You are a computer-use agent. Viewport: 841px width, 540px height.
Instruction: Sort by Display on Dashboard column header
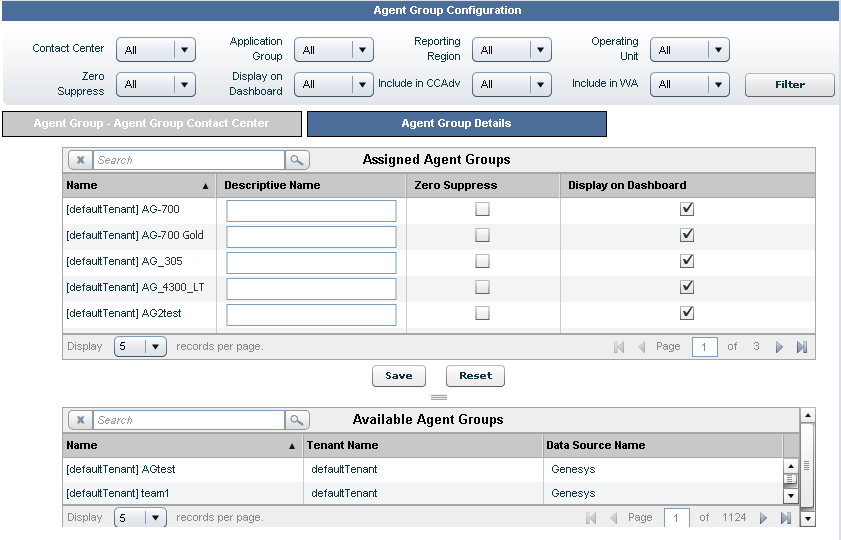click(688, 186)
